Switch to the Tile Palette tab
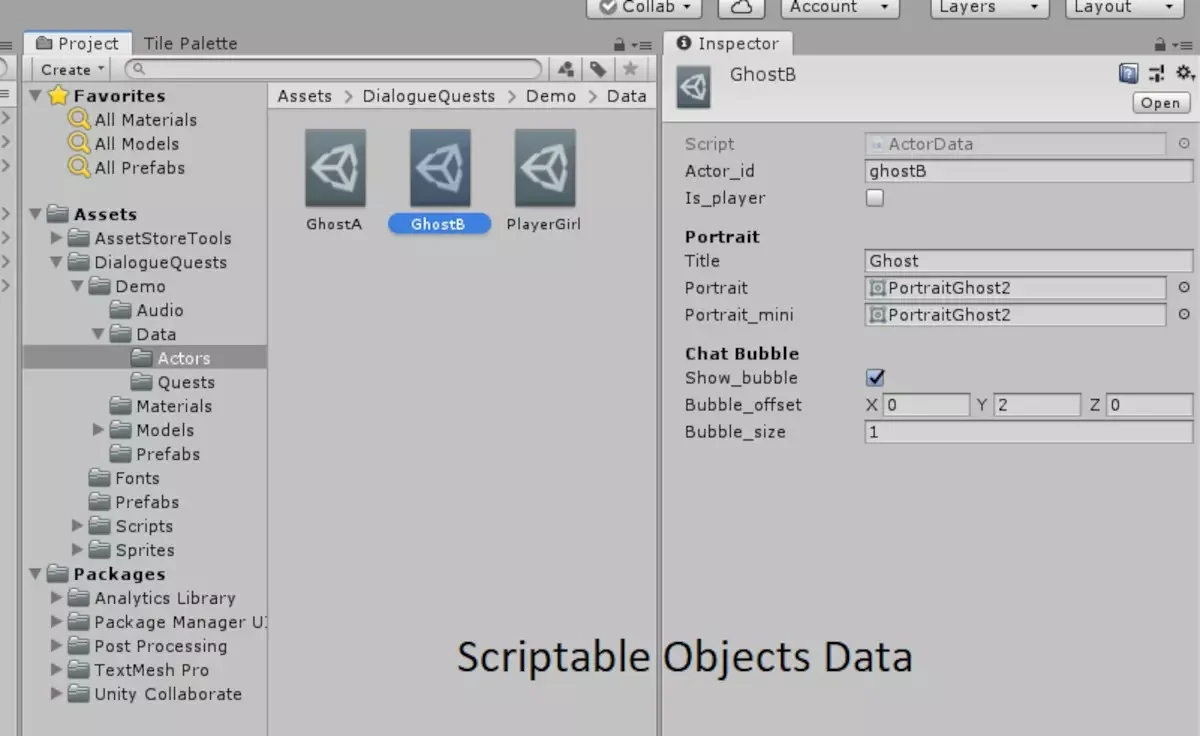The width and height of the screenshot is (1200, 736). pos(190,43)
